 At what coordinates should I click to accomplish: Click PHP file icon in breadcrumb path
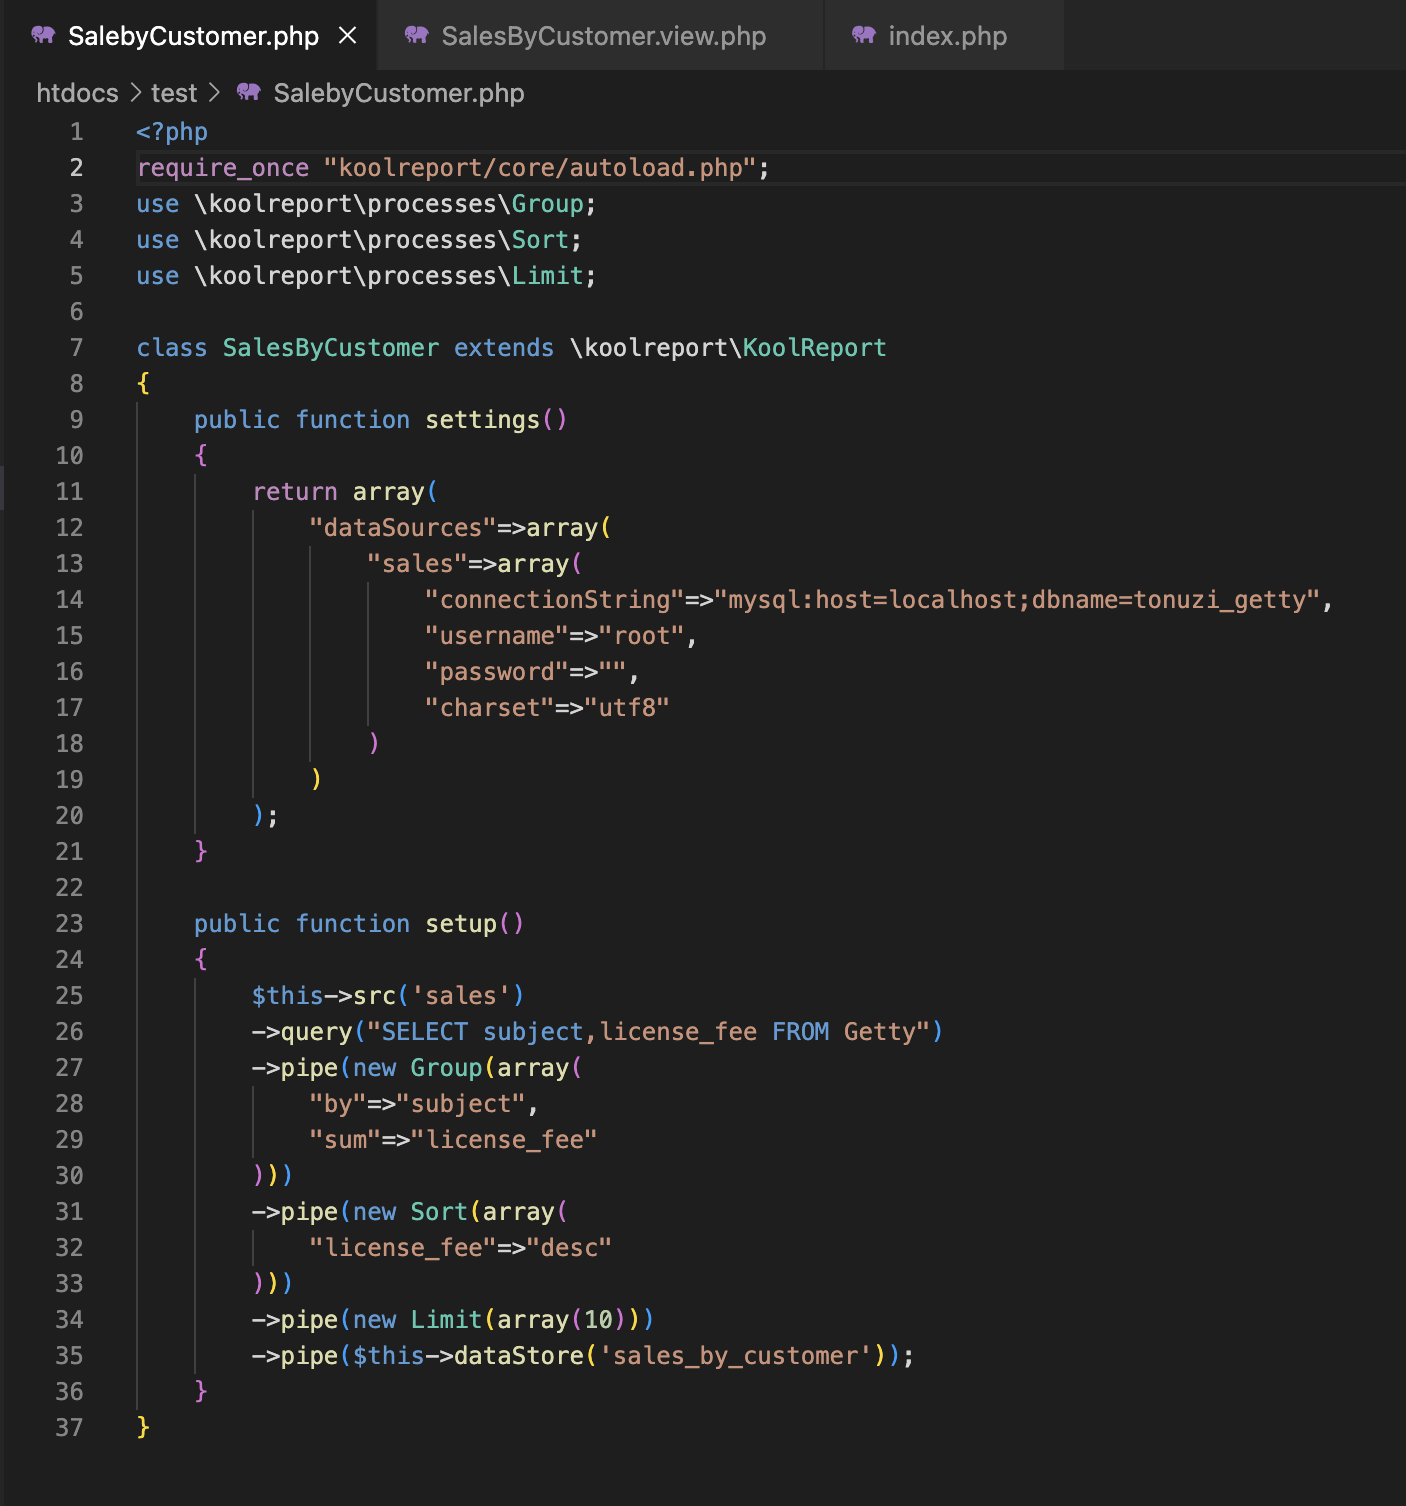click(x=248, y=93)
